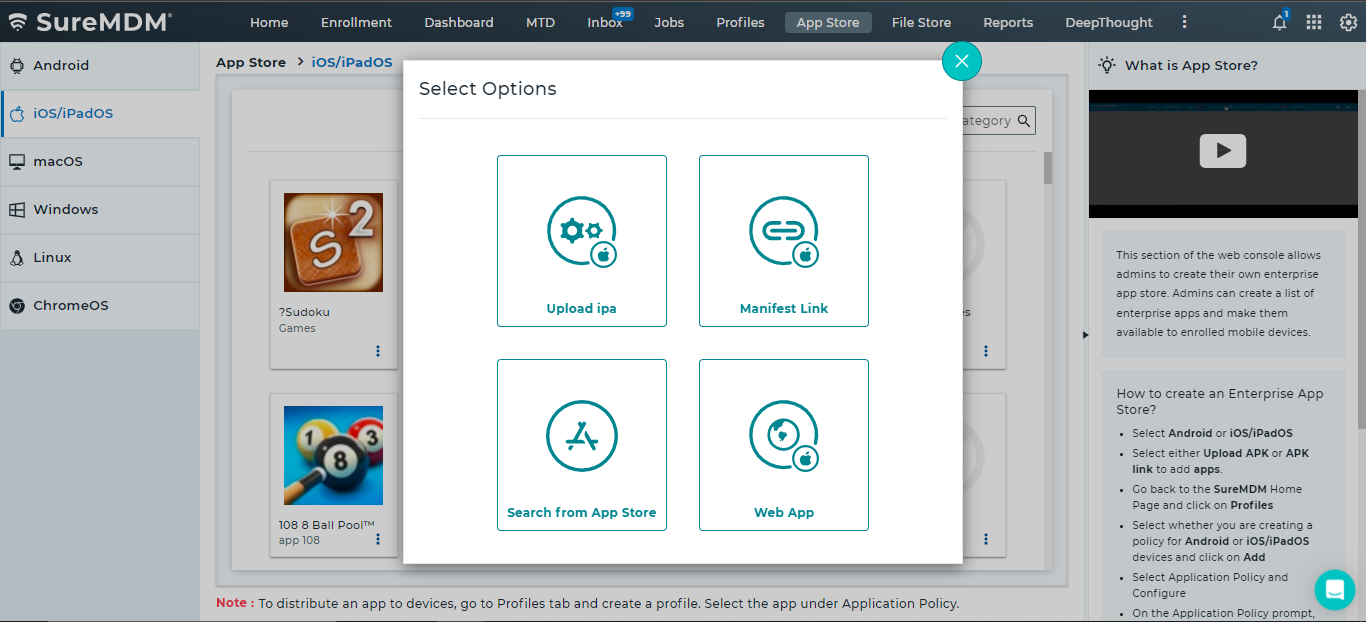Click the search magnifier icon
This screenshot has height=622, width=1366.
pyautogui.click(x=1024, y=121)
